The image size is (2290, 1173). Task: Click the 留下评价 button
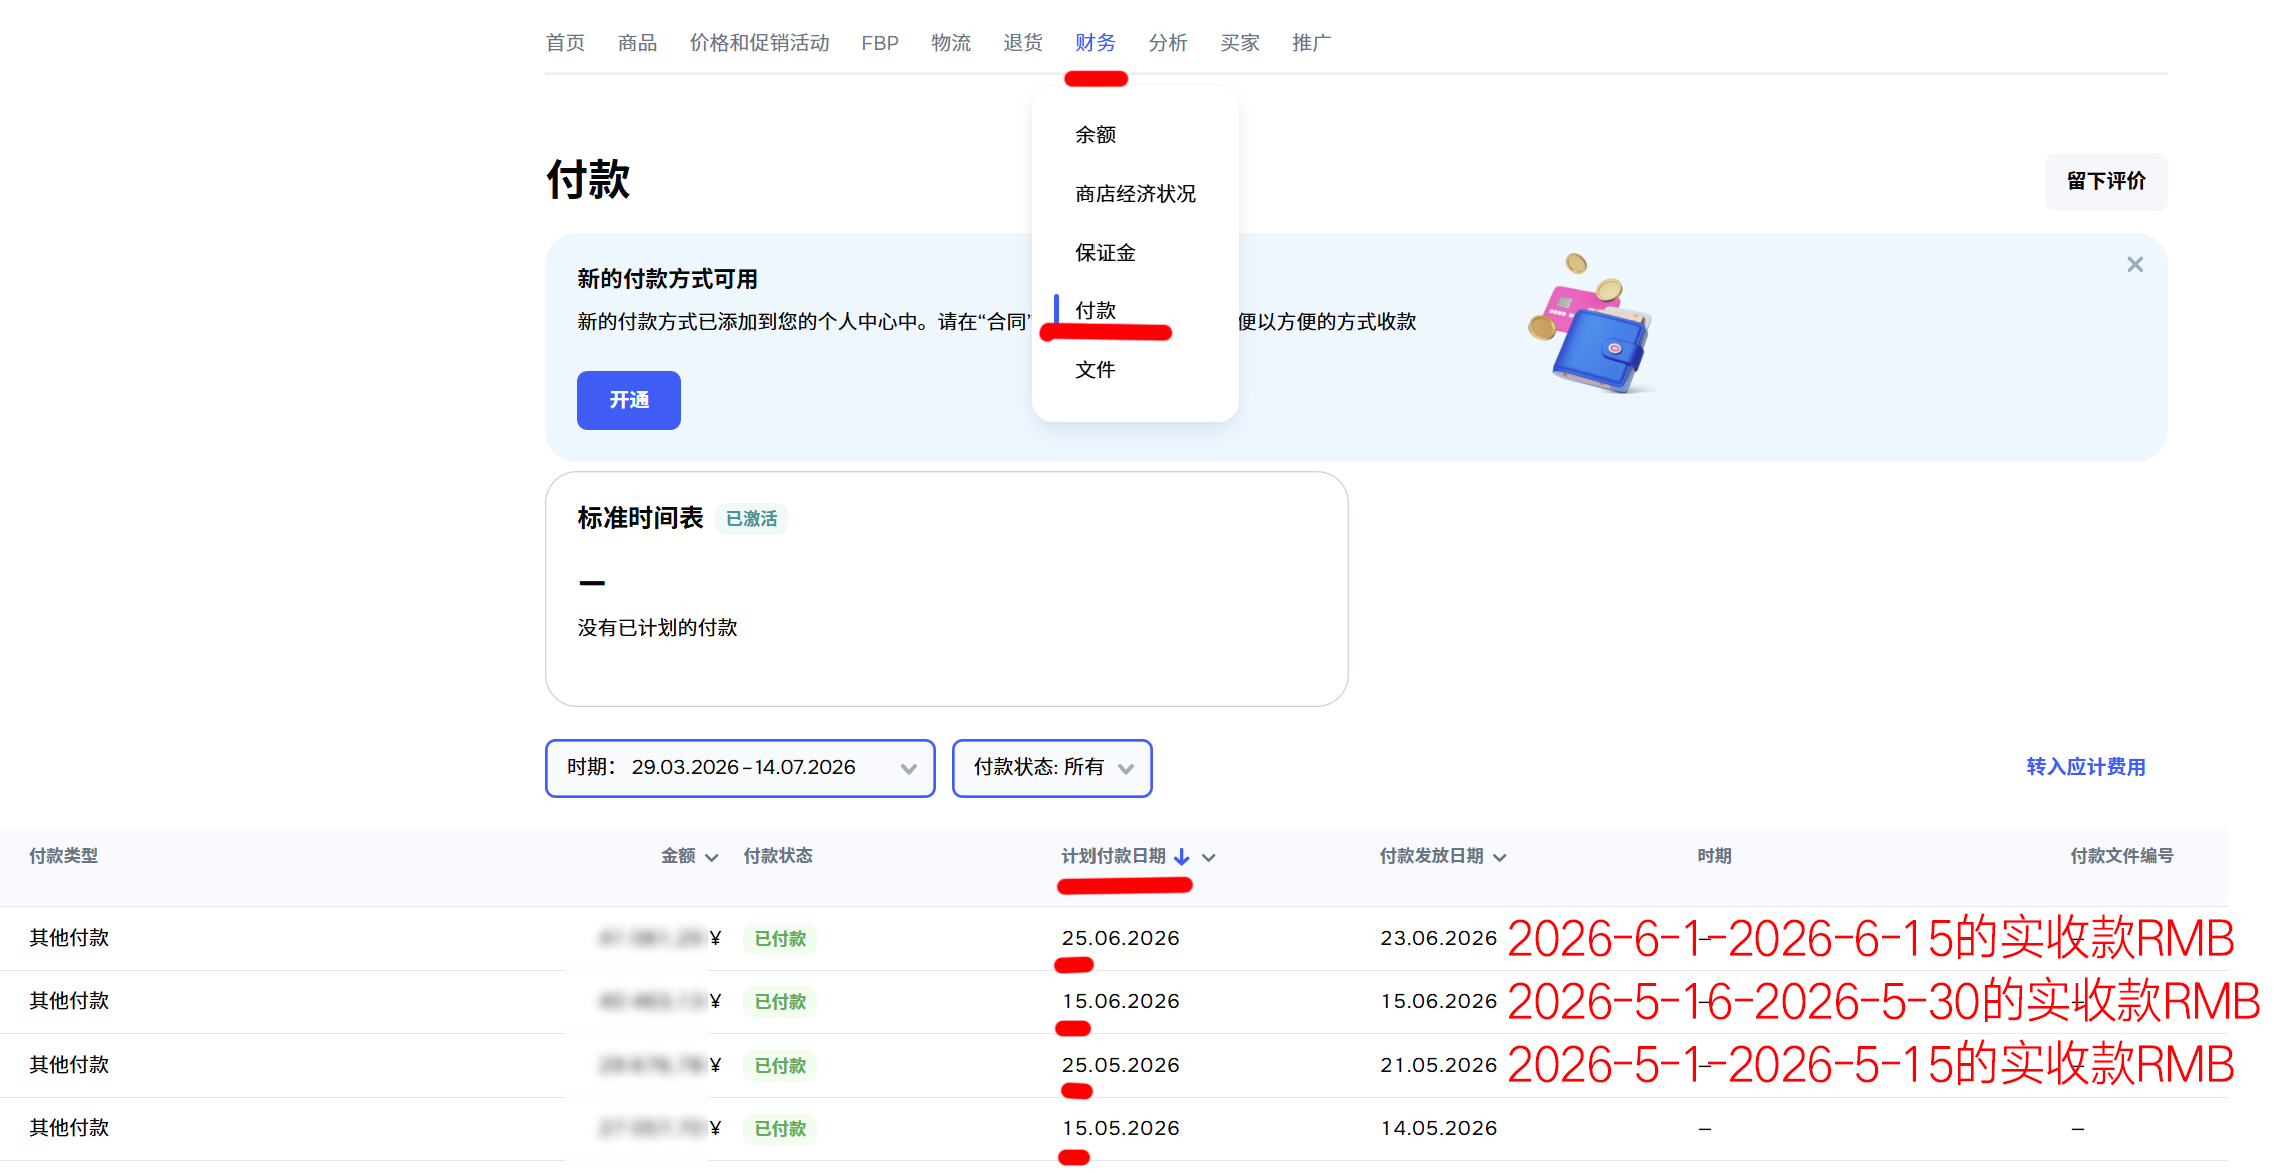[x=2106, y=181]
